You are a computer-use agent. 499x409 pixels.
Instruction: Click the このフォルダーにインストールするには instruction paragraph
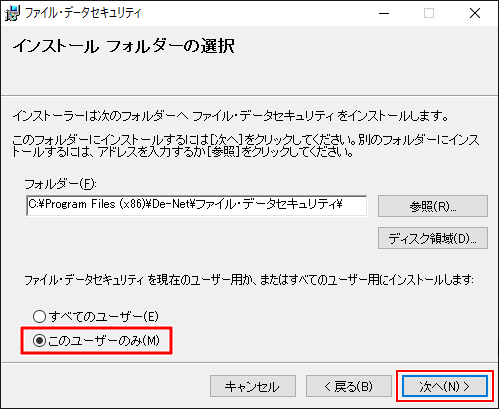click(246, 146)
